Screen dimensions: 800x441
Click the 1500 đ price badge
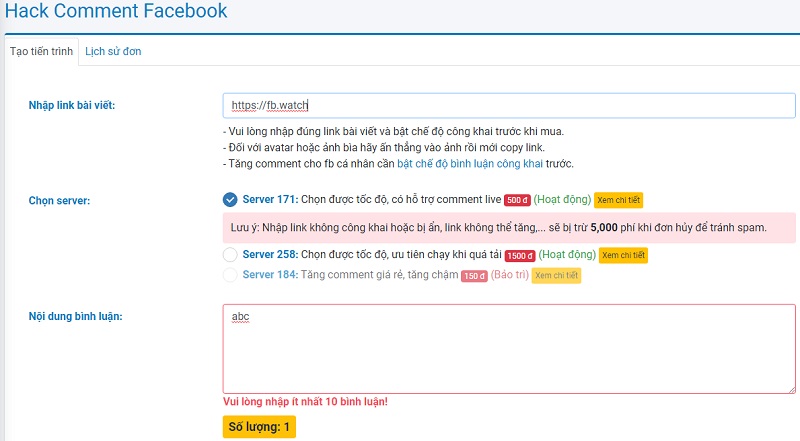(520, 256)
